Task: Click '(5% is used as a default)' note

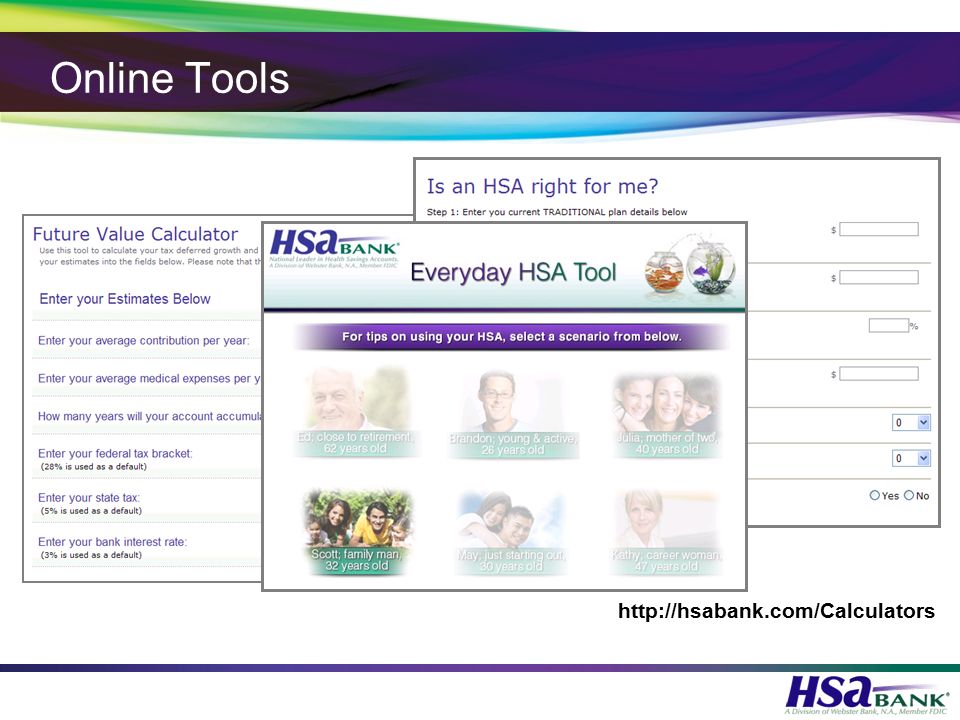Action: [x=91, y=511]
